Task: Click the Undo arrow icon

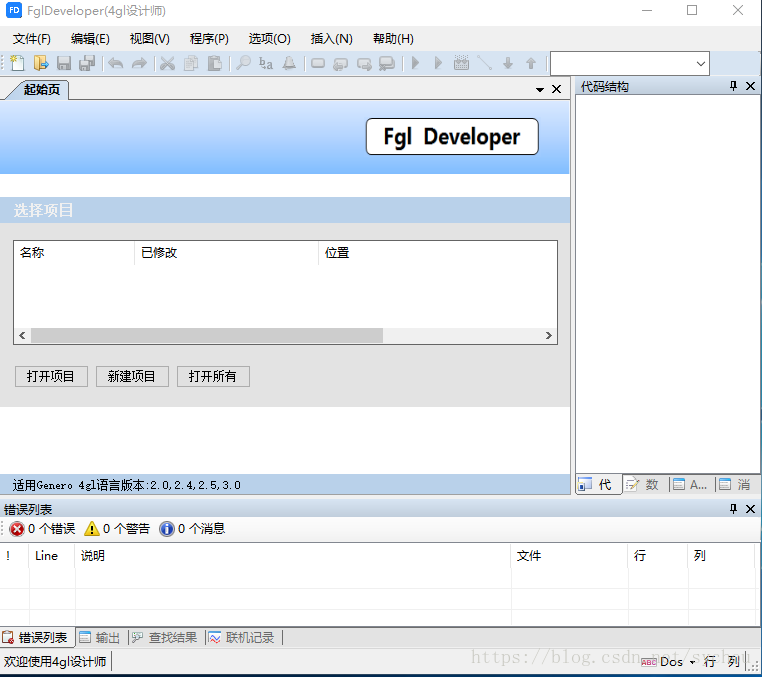Action: 116,63
